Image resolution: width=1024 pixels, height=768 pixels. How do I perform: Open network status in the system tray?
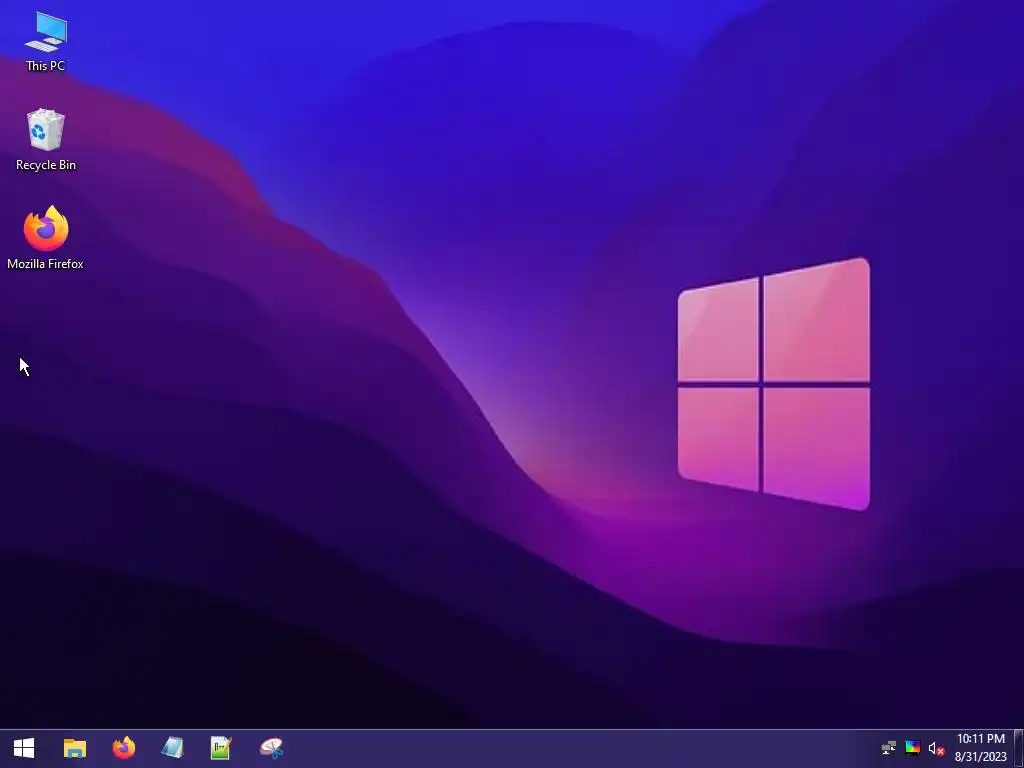point(888,748)
